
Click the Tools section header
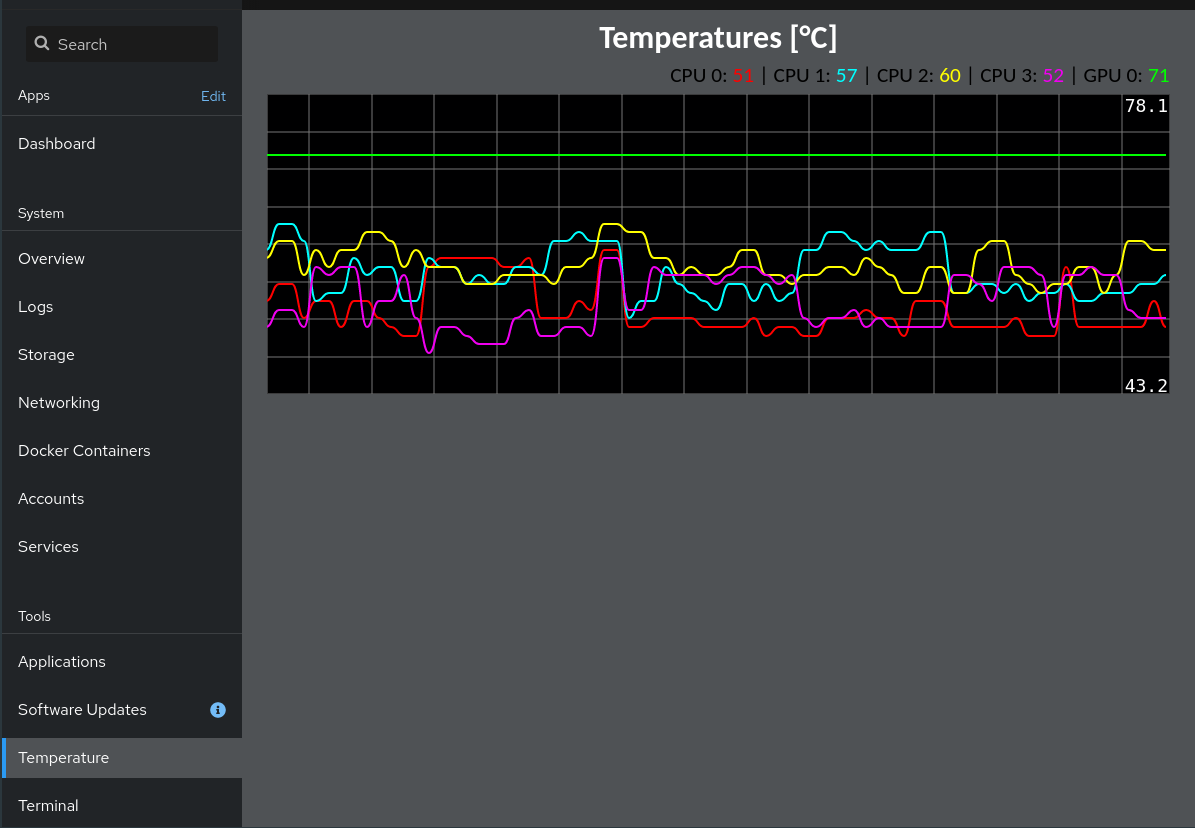[34, 616]
